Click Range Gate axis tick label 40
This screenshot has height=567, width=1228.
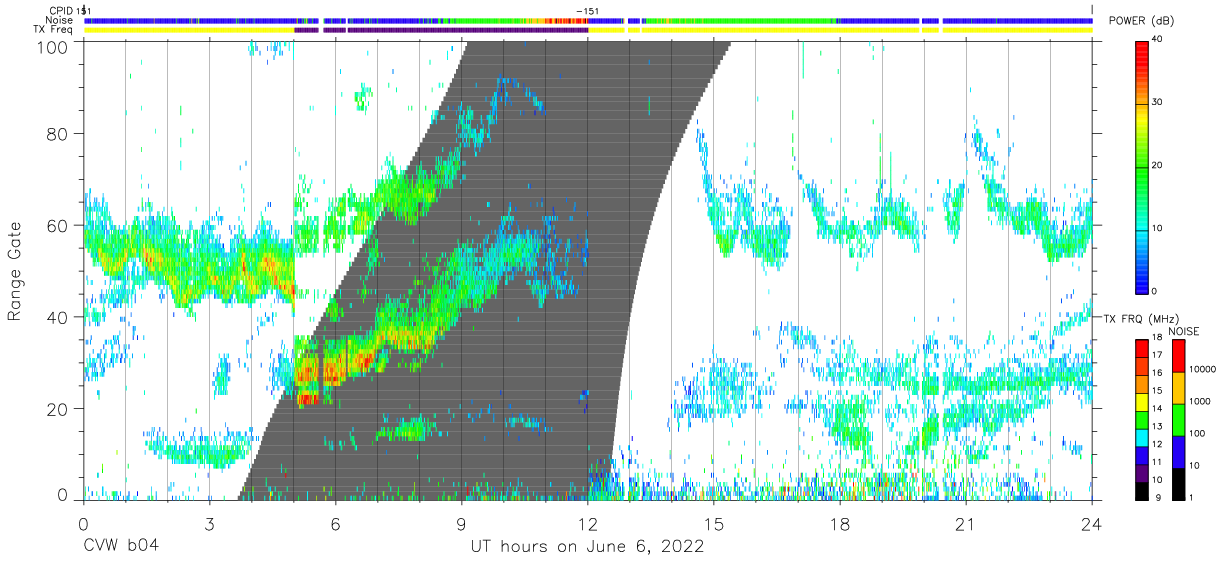(x=58, y=317)
